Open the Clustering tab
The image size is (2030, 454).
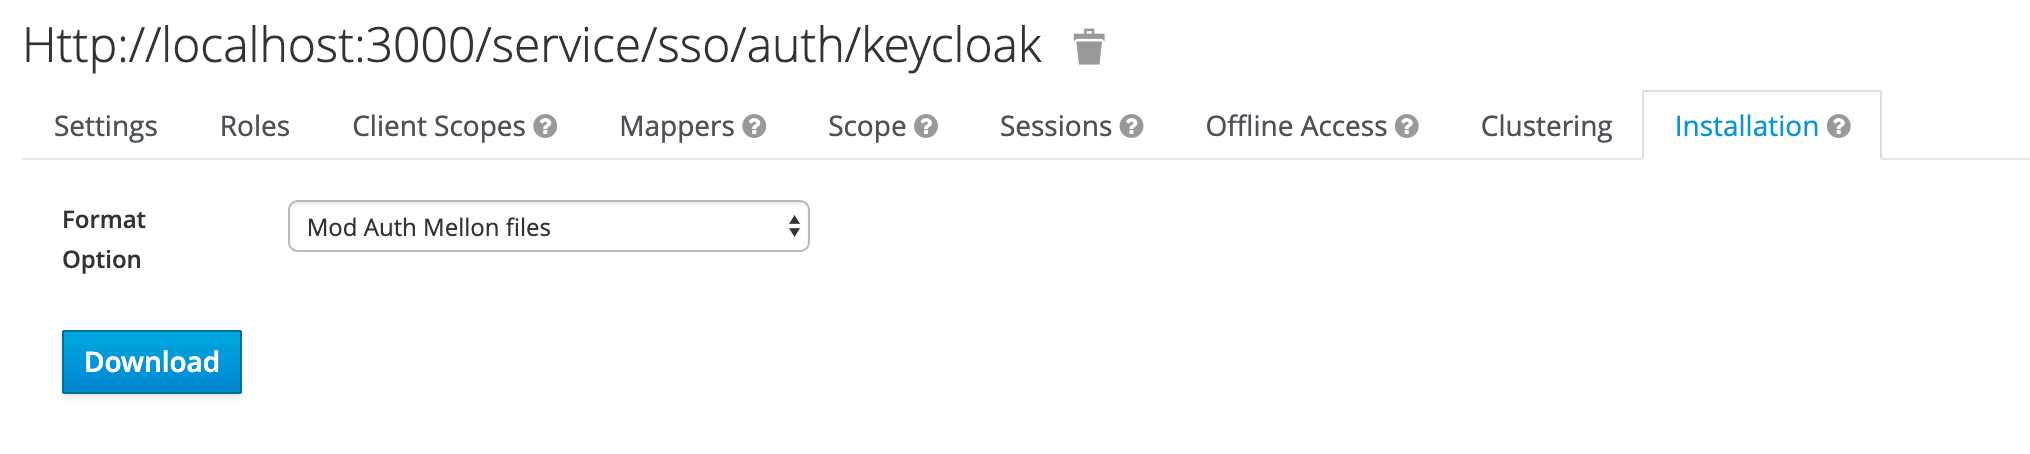(1546, 126)
